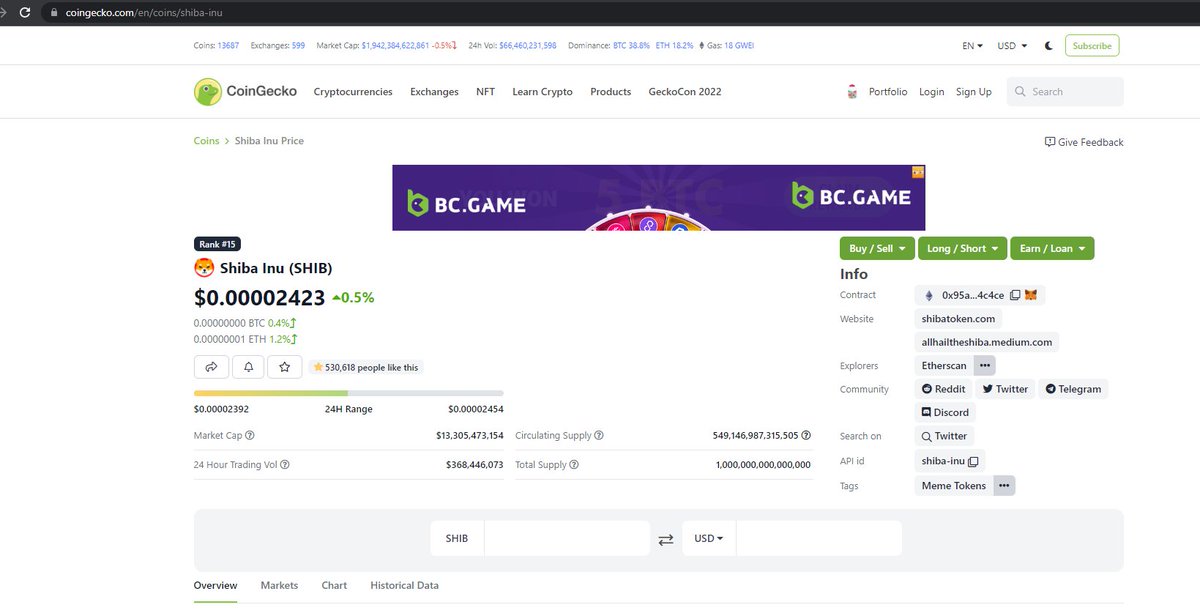Click the MetaMask fox icon
The width and height of the screenshot is (1200, 613).
pos(1031,295)
